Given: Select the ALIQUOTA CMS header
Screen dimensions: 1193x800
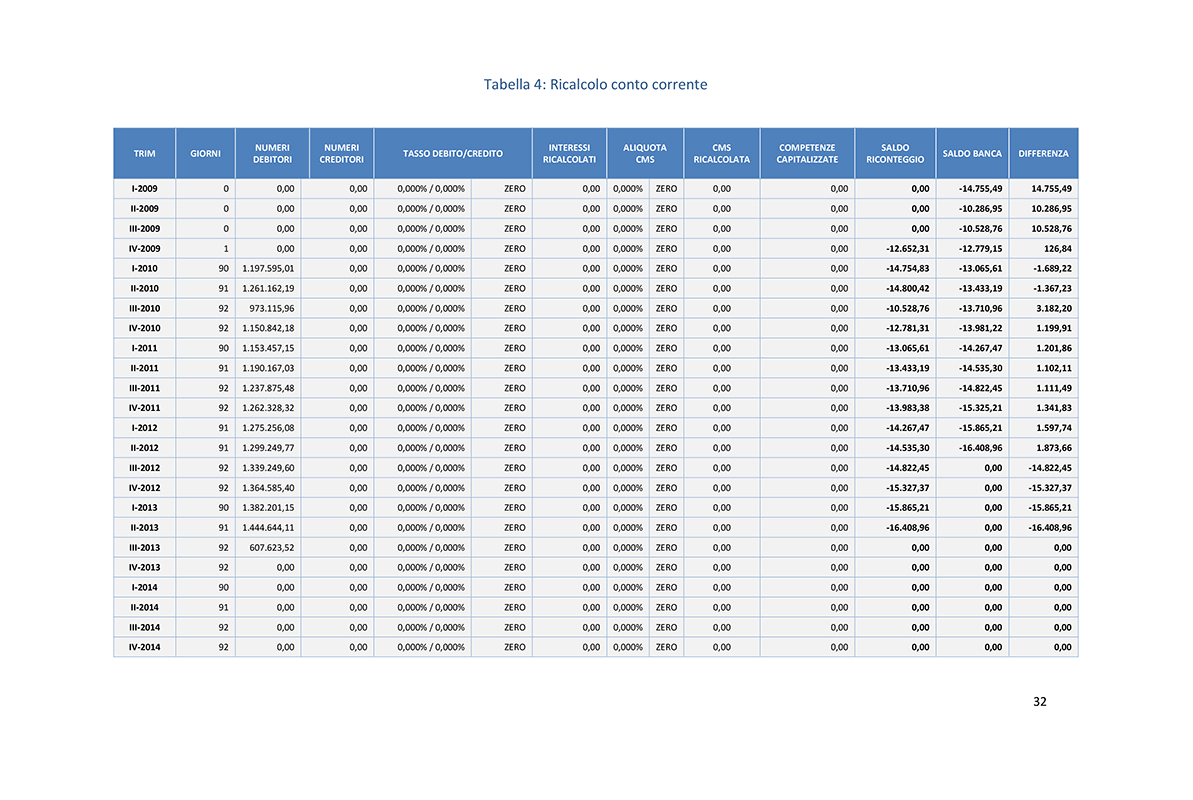Looking at the screenshot, I should point(645,154).
